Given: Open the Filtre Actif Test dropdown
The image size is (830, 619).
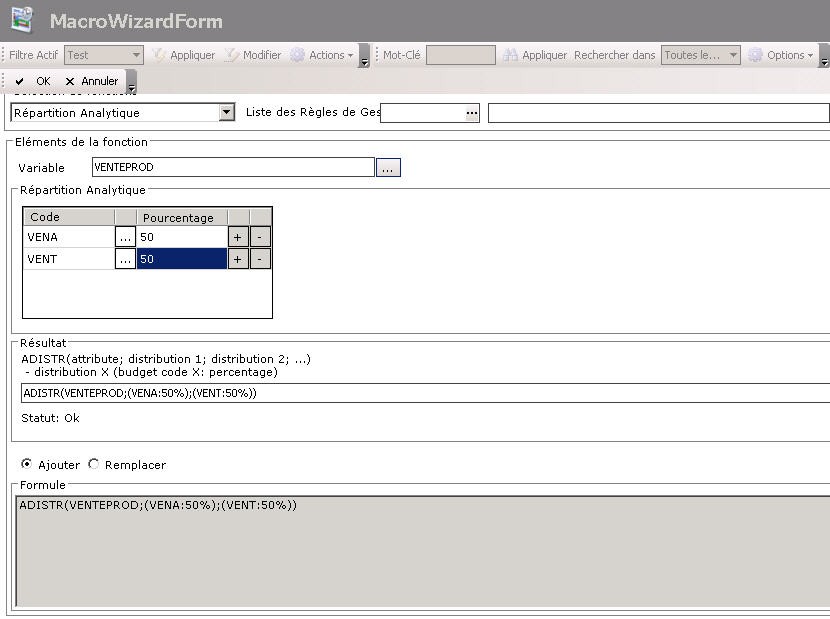Looking at the screenshot, I should point(135,55).
